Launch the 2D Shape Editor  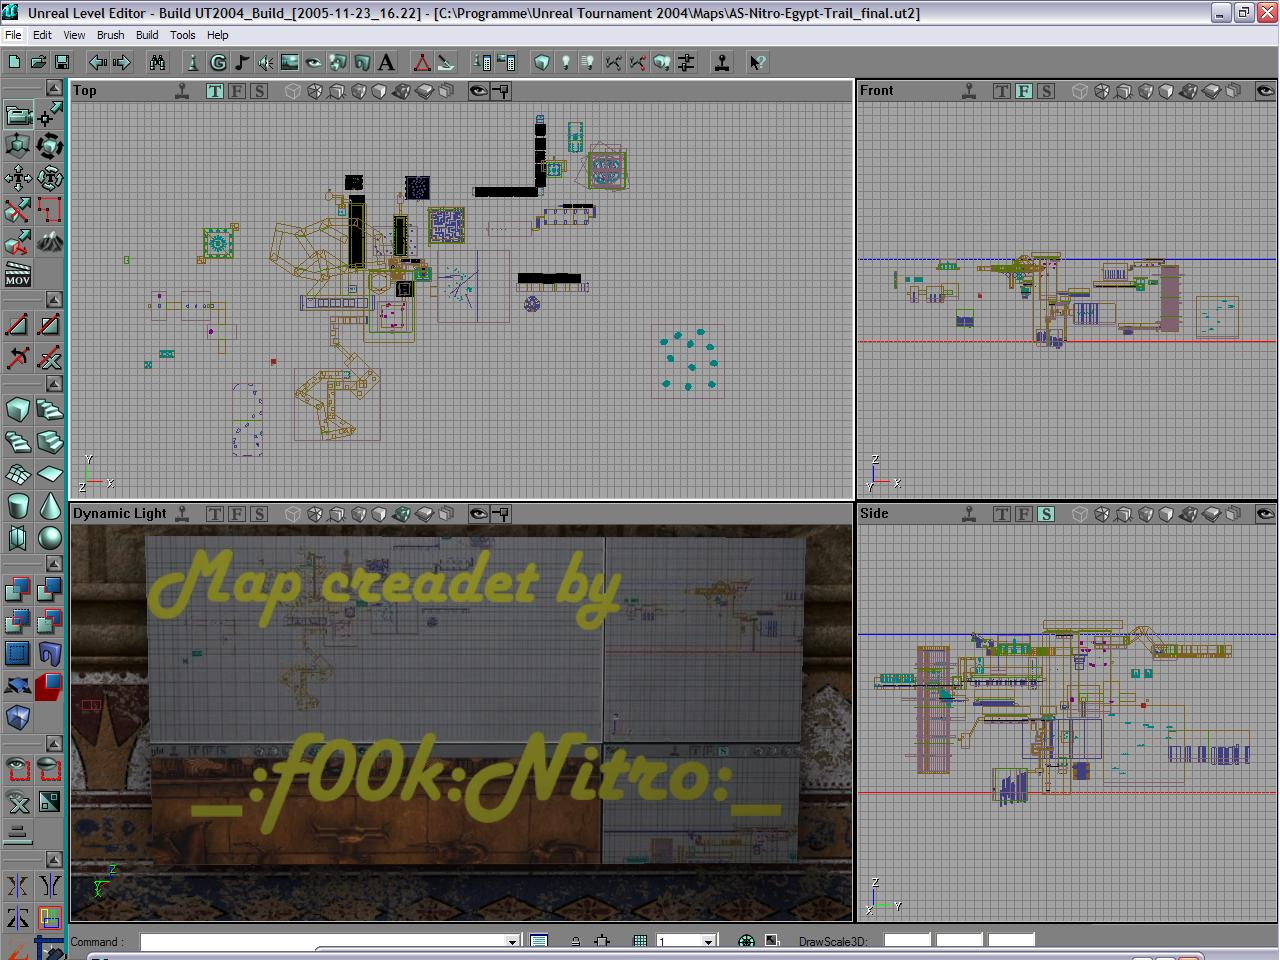(422, 62)
